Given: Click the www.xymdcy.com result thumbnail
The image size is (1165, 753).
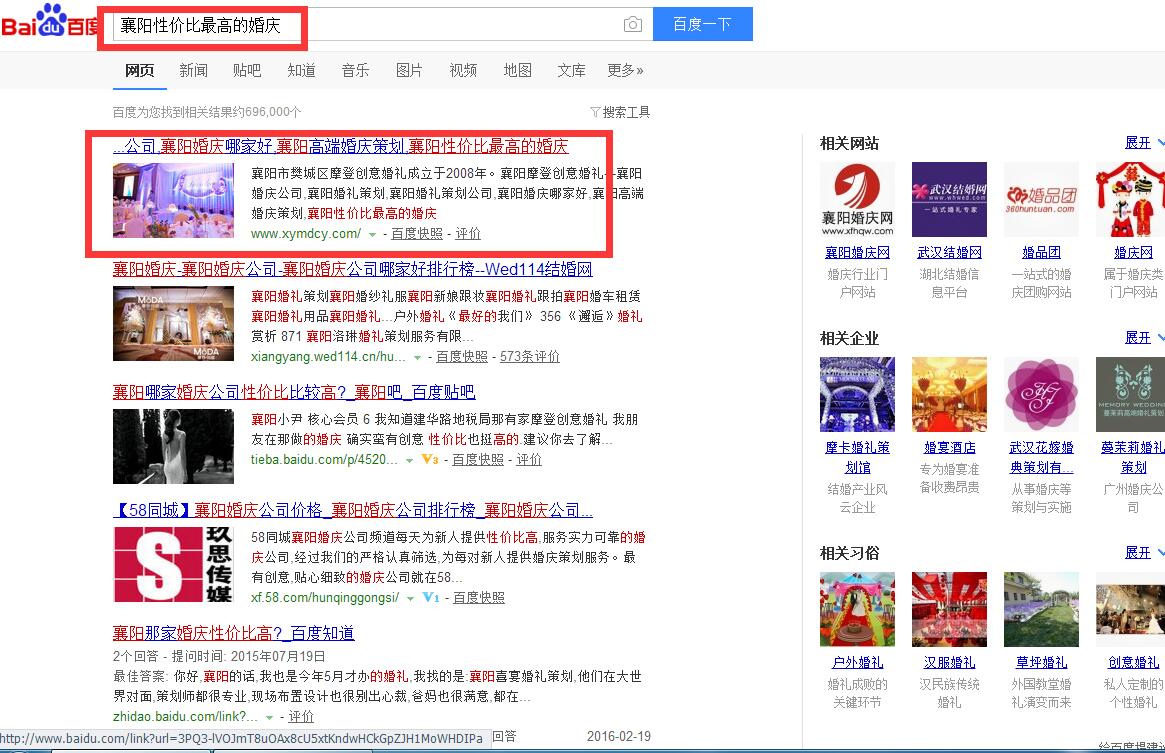Looking at the screenshot, I should coord(173,201).
